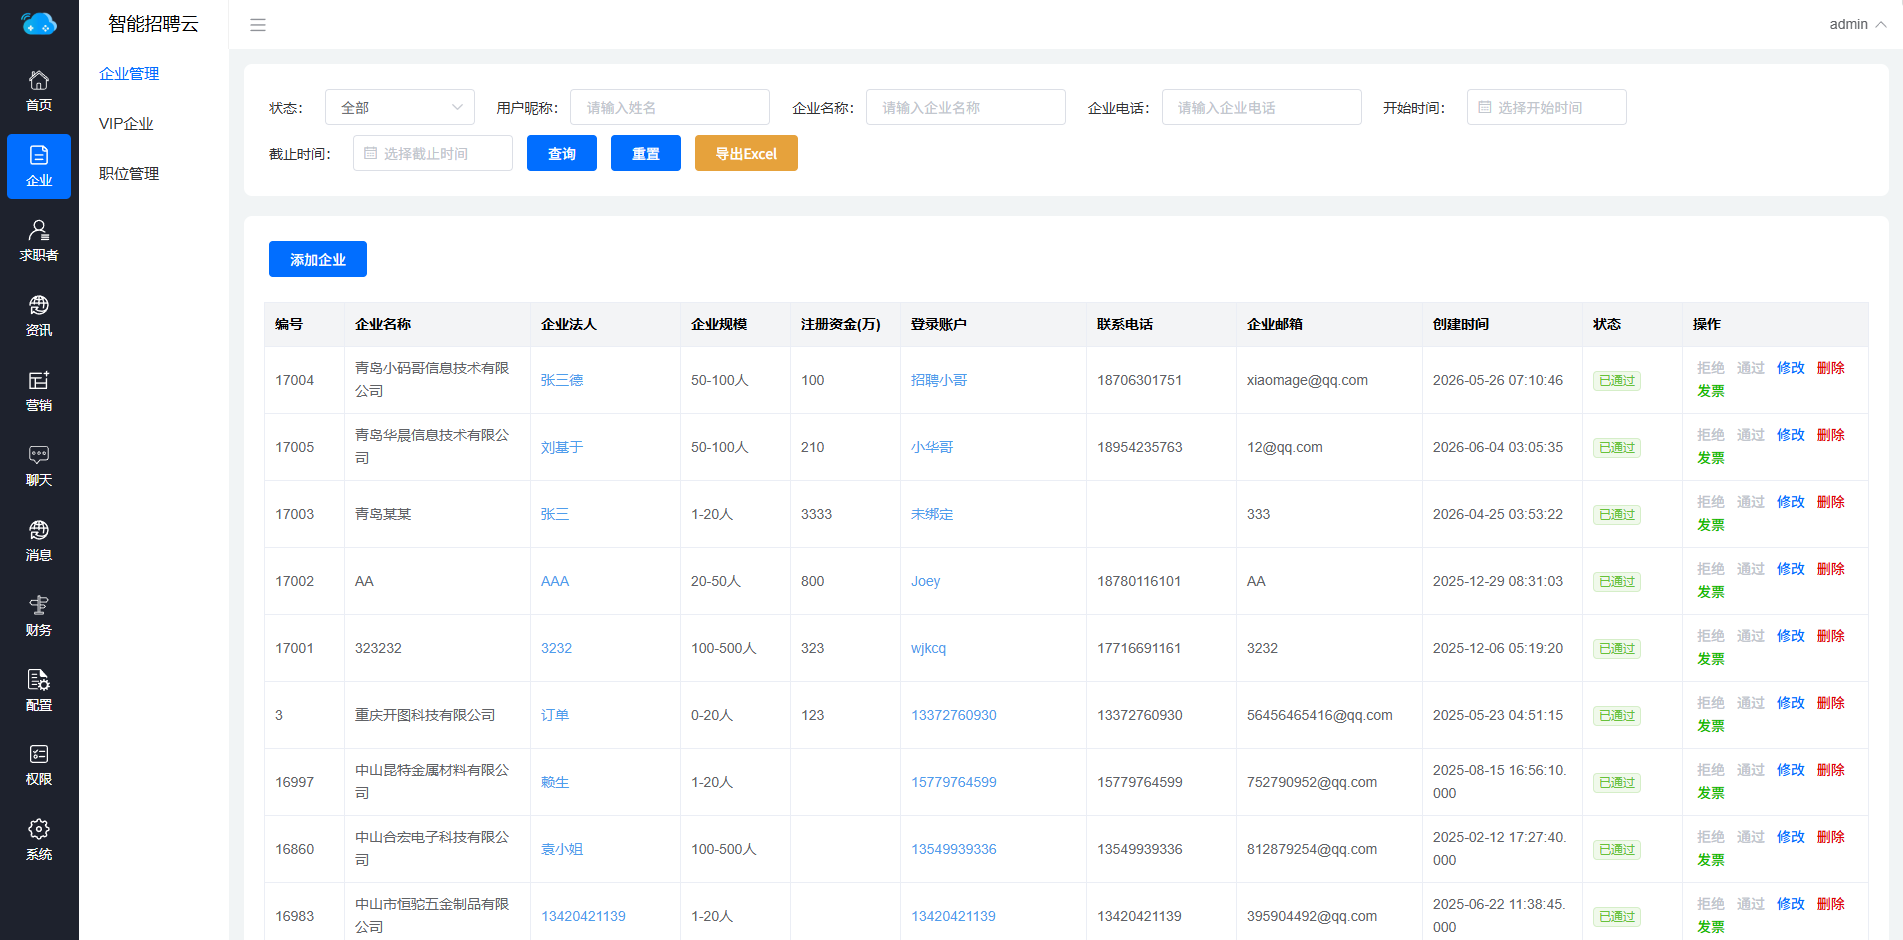Click the 查询 search button
The height and width of the screenshot is (940, 1903).
point(562,153)
